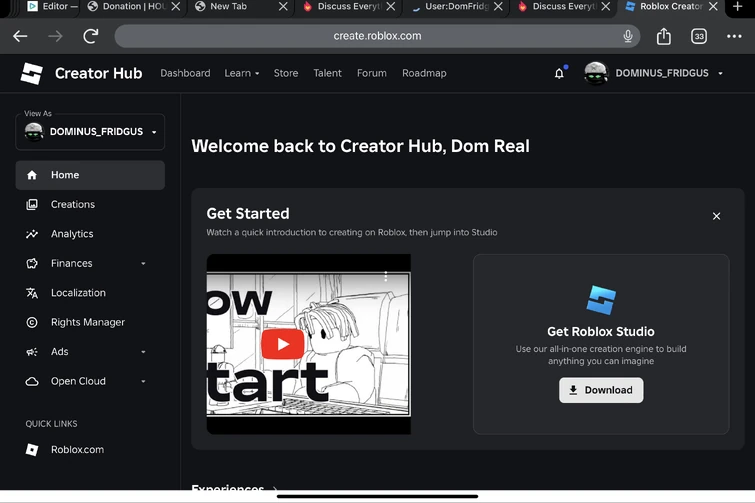
Task: Download Roblox Studio
Action: [600, 390]
